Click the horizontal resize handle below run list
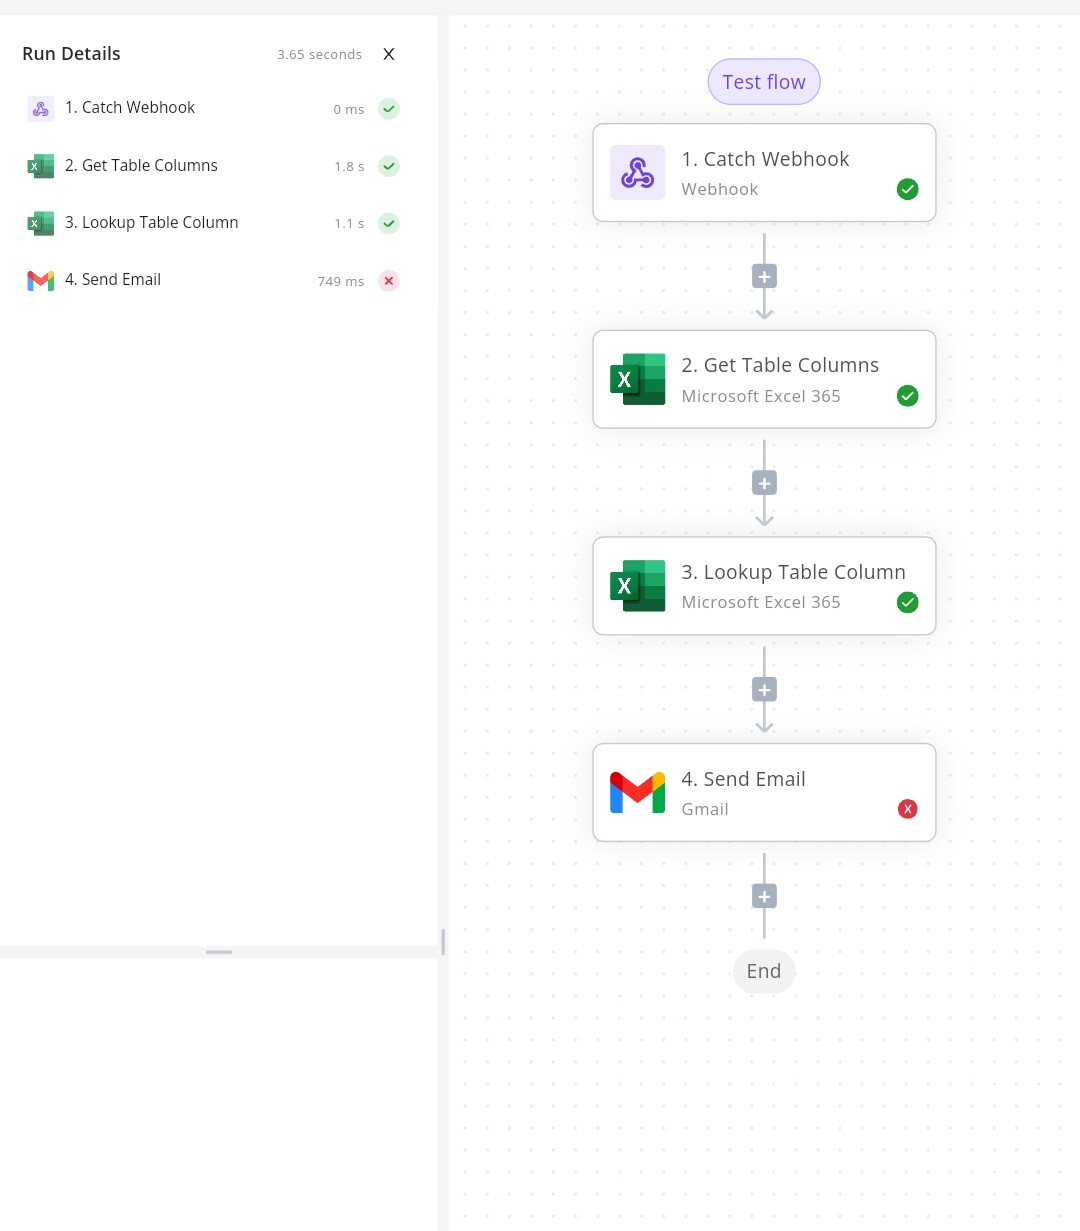Viewport: 1080px width, 1231px height. coord(219,952)
